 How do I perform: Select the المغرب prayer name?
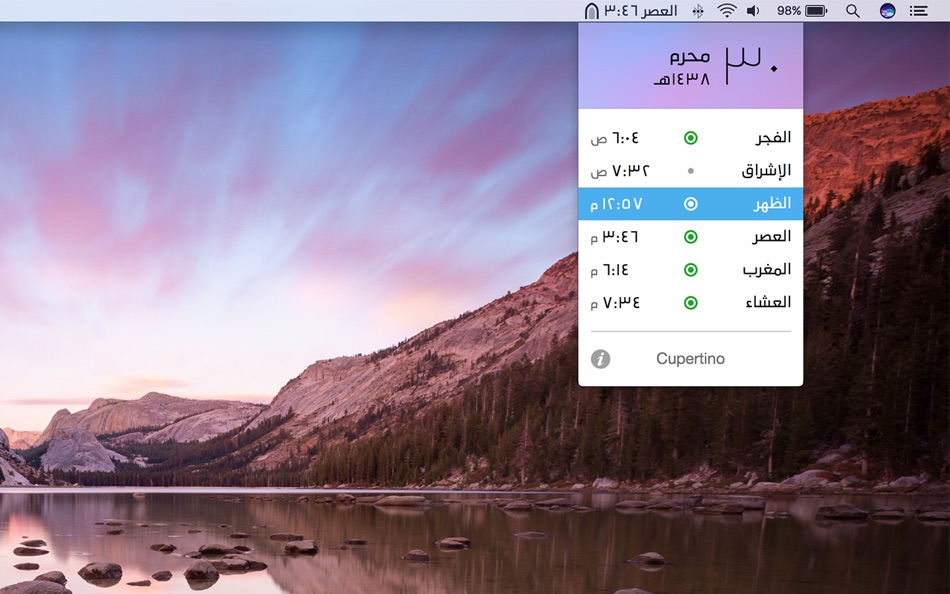(767, 270)
